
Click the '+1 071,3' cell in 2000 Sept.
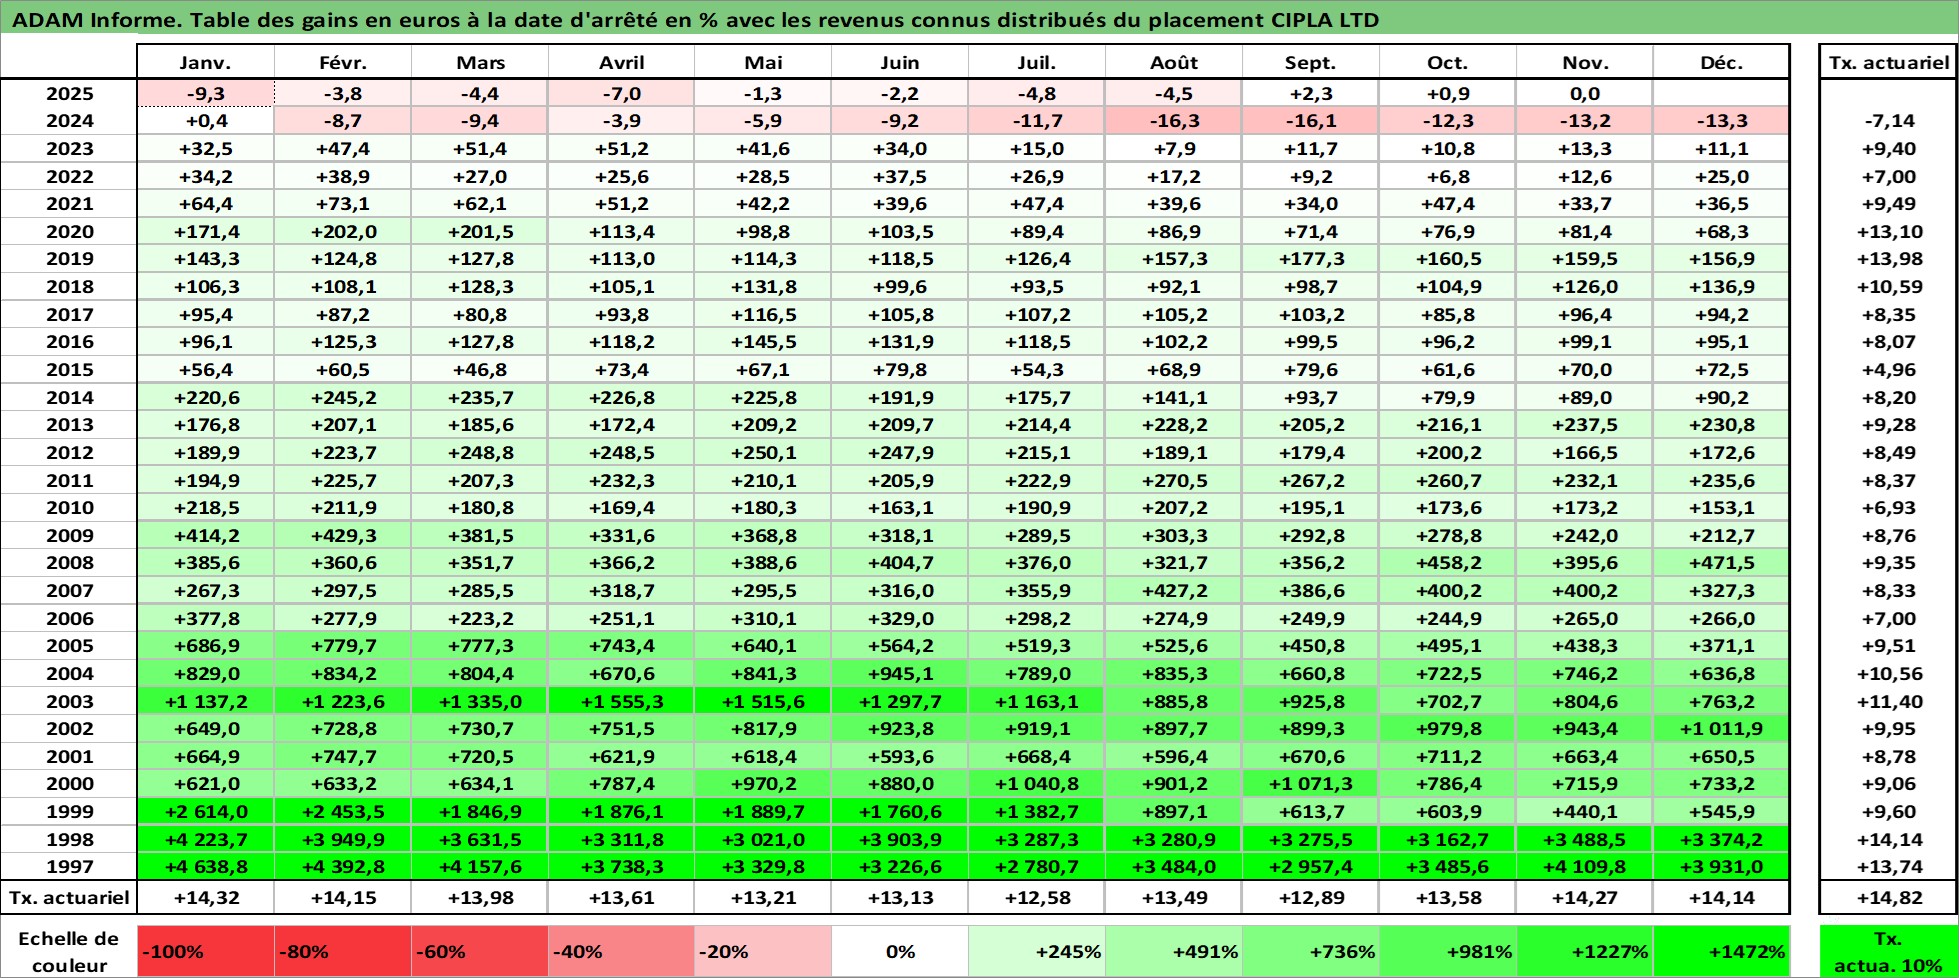click(x=1310, y=784)
